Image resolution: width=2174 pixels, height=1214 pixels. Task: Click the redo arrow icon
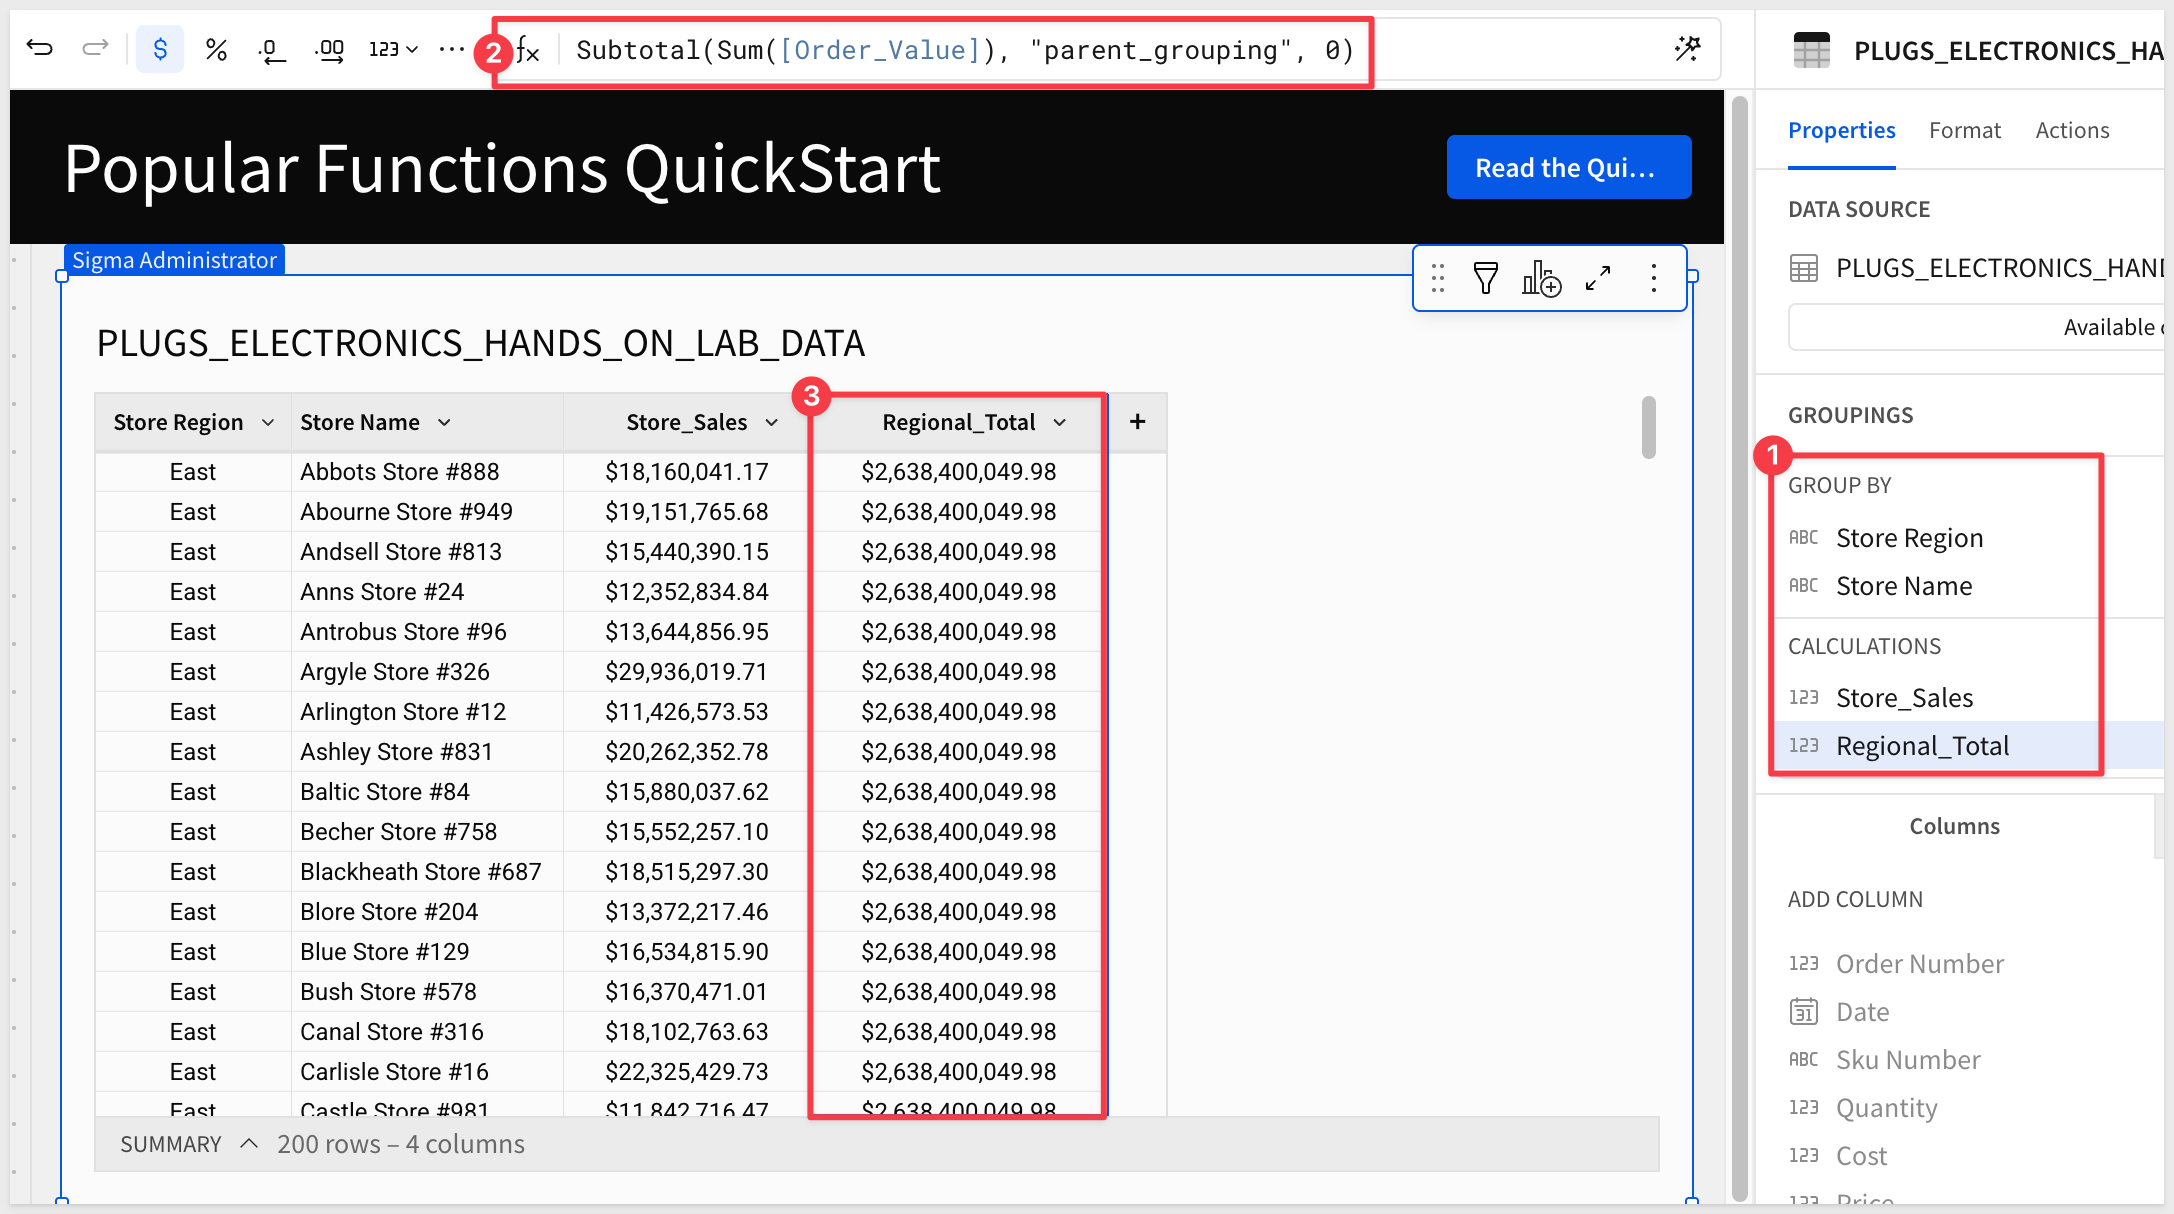point(95,48)
